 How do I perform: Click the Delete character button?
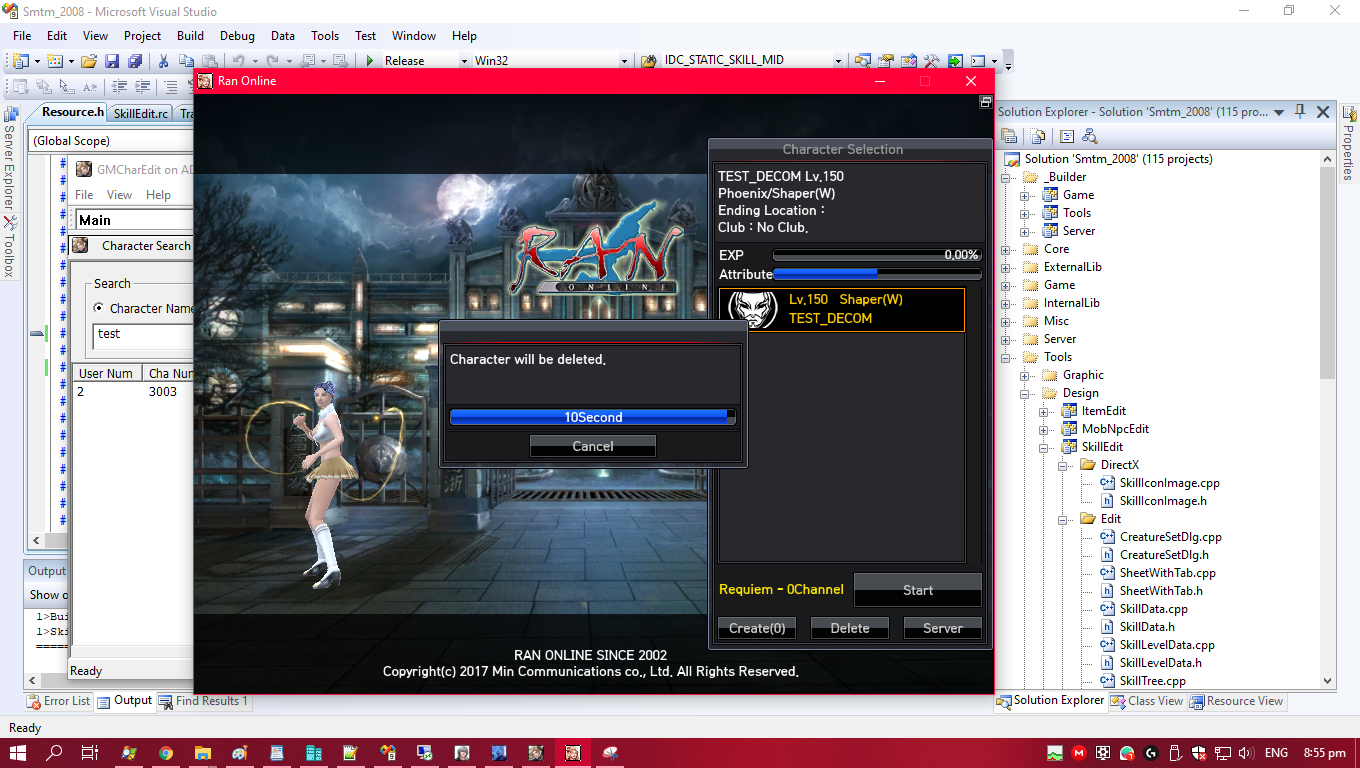pyautogui.click(x=850, y=628)
